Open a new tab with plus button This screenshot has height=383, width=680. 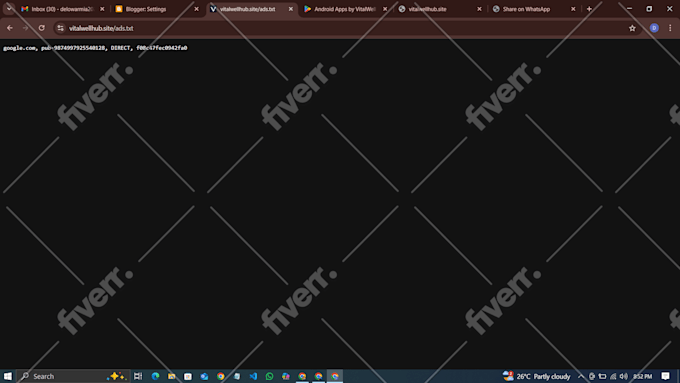(x=589, y=9)
